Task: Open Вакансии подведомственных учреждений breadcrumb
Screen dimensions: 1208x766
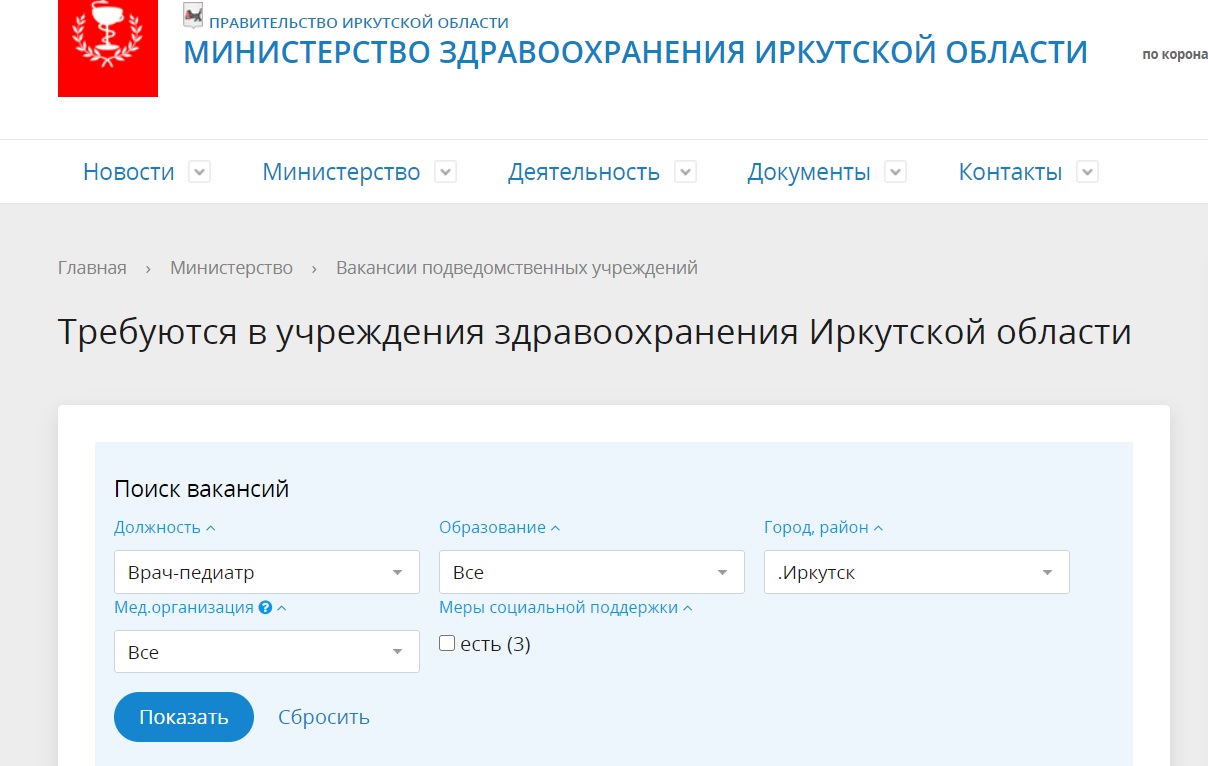Action: tap(517, 268)
